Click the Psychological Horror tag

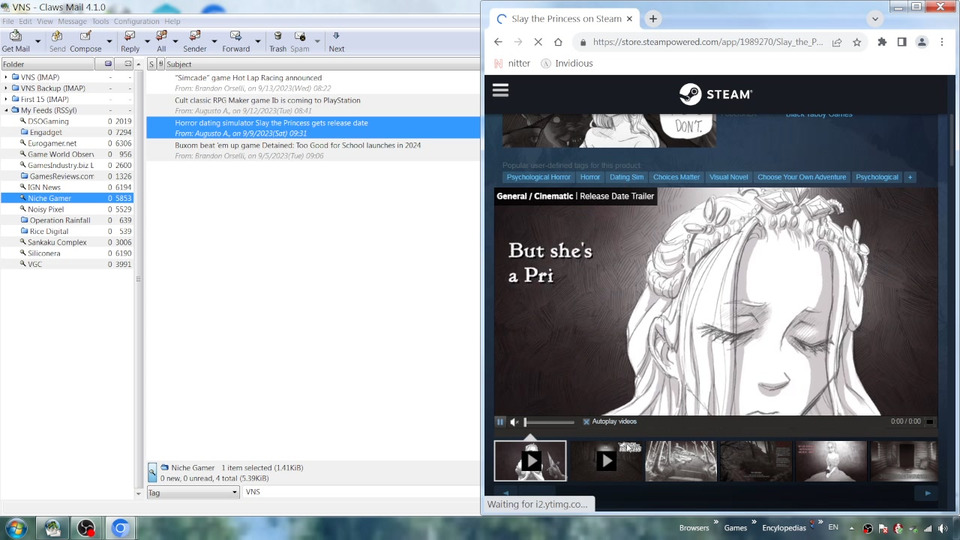click(x=538, y=177)
